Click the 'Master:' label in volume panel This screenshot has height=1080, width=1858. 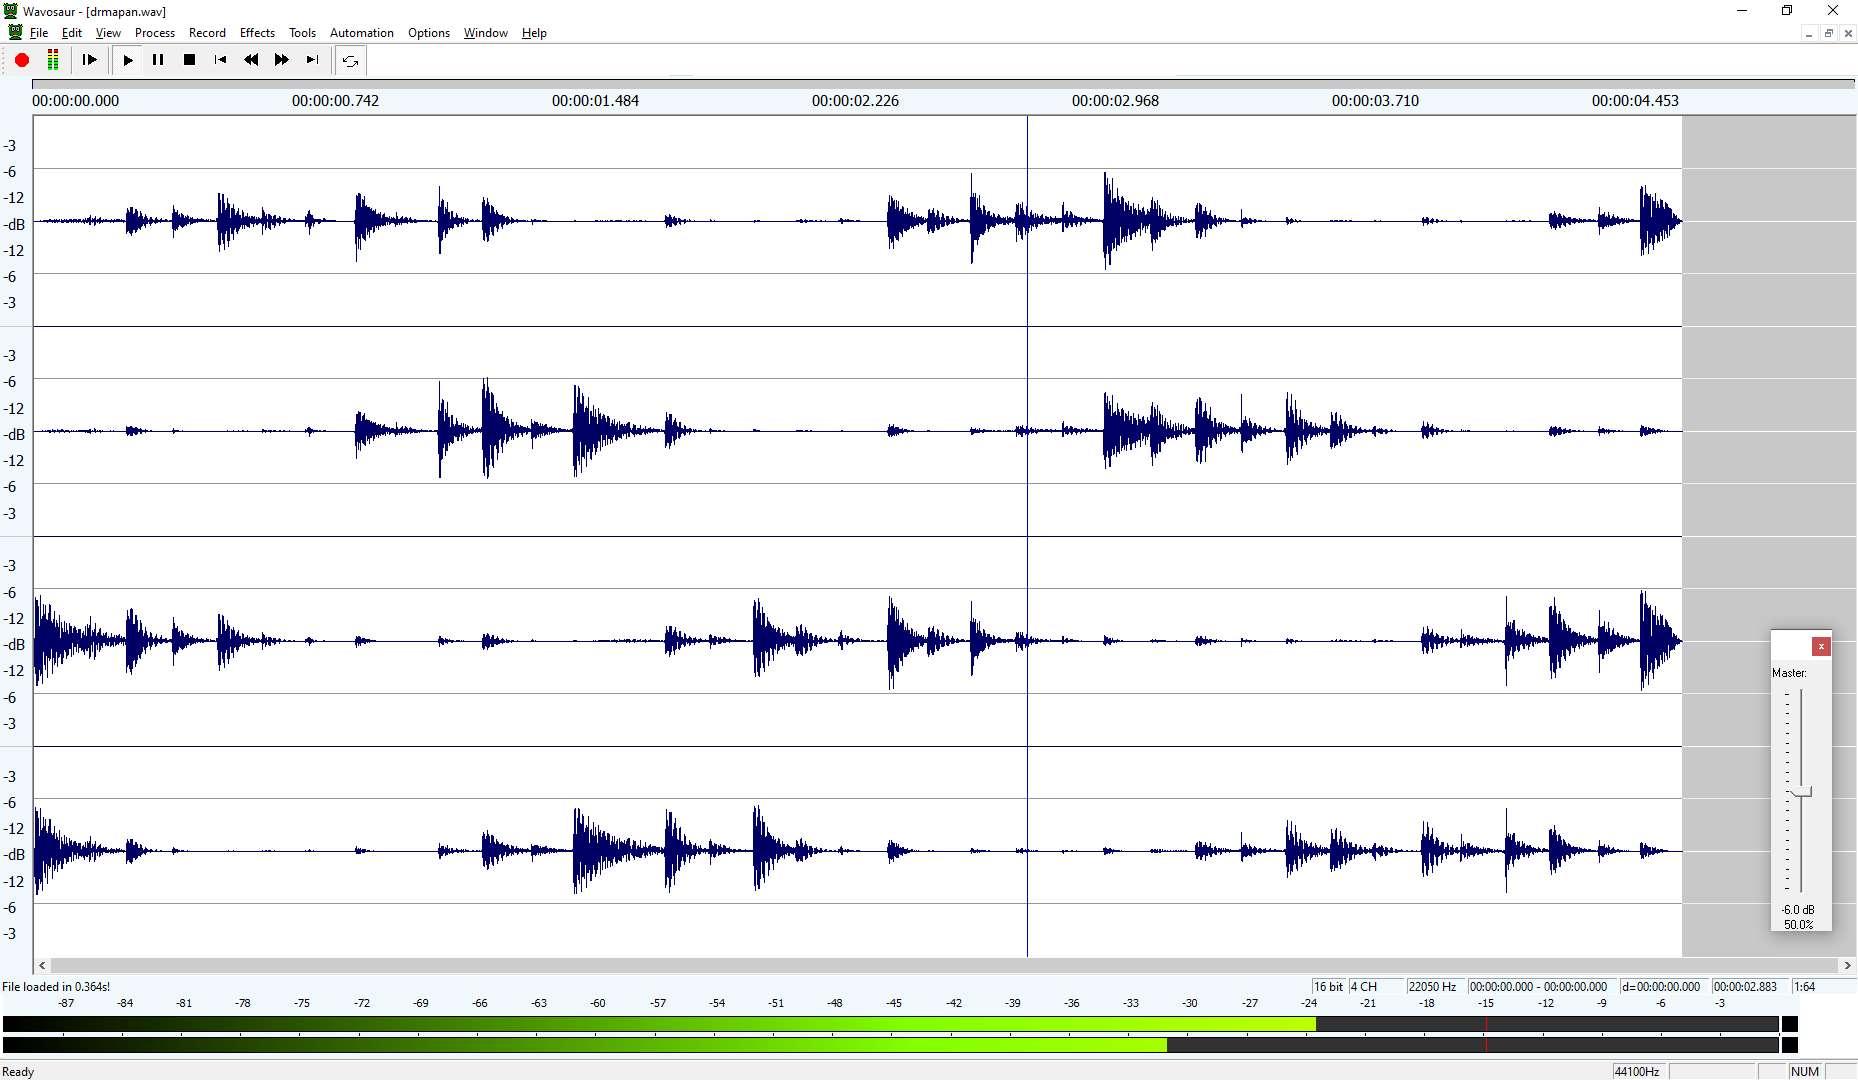(x=1789, y=673)
